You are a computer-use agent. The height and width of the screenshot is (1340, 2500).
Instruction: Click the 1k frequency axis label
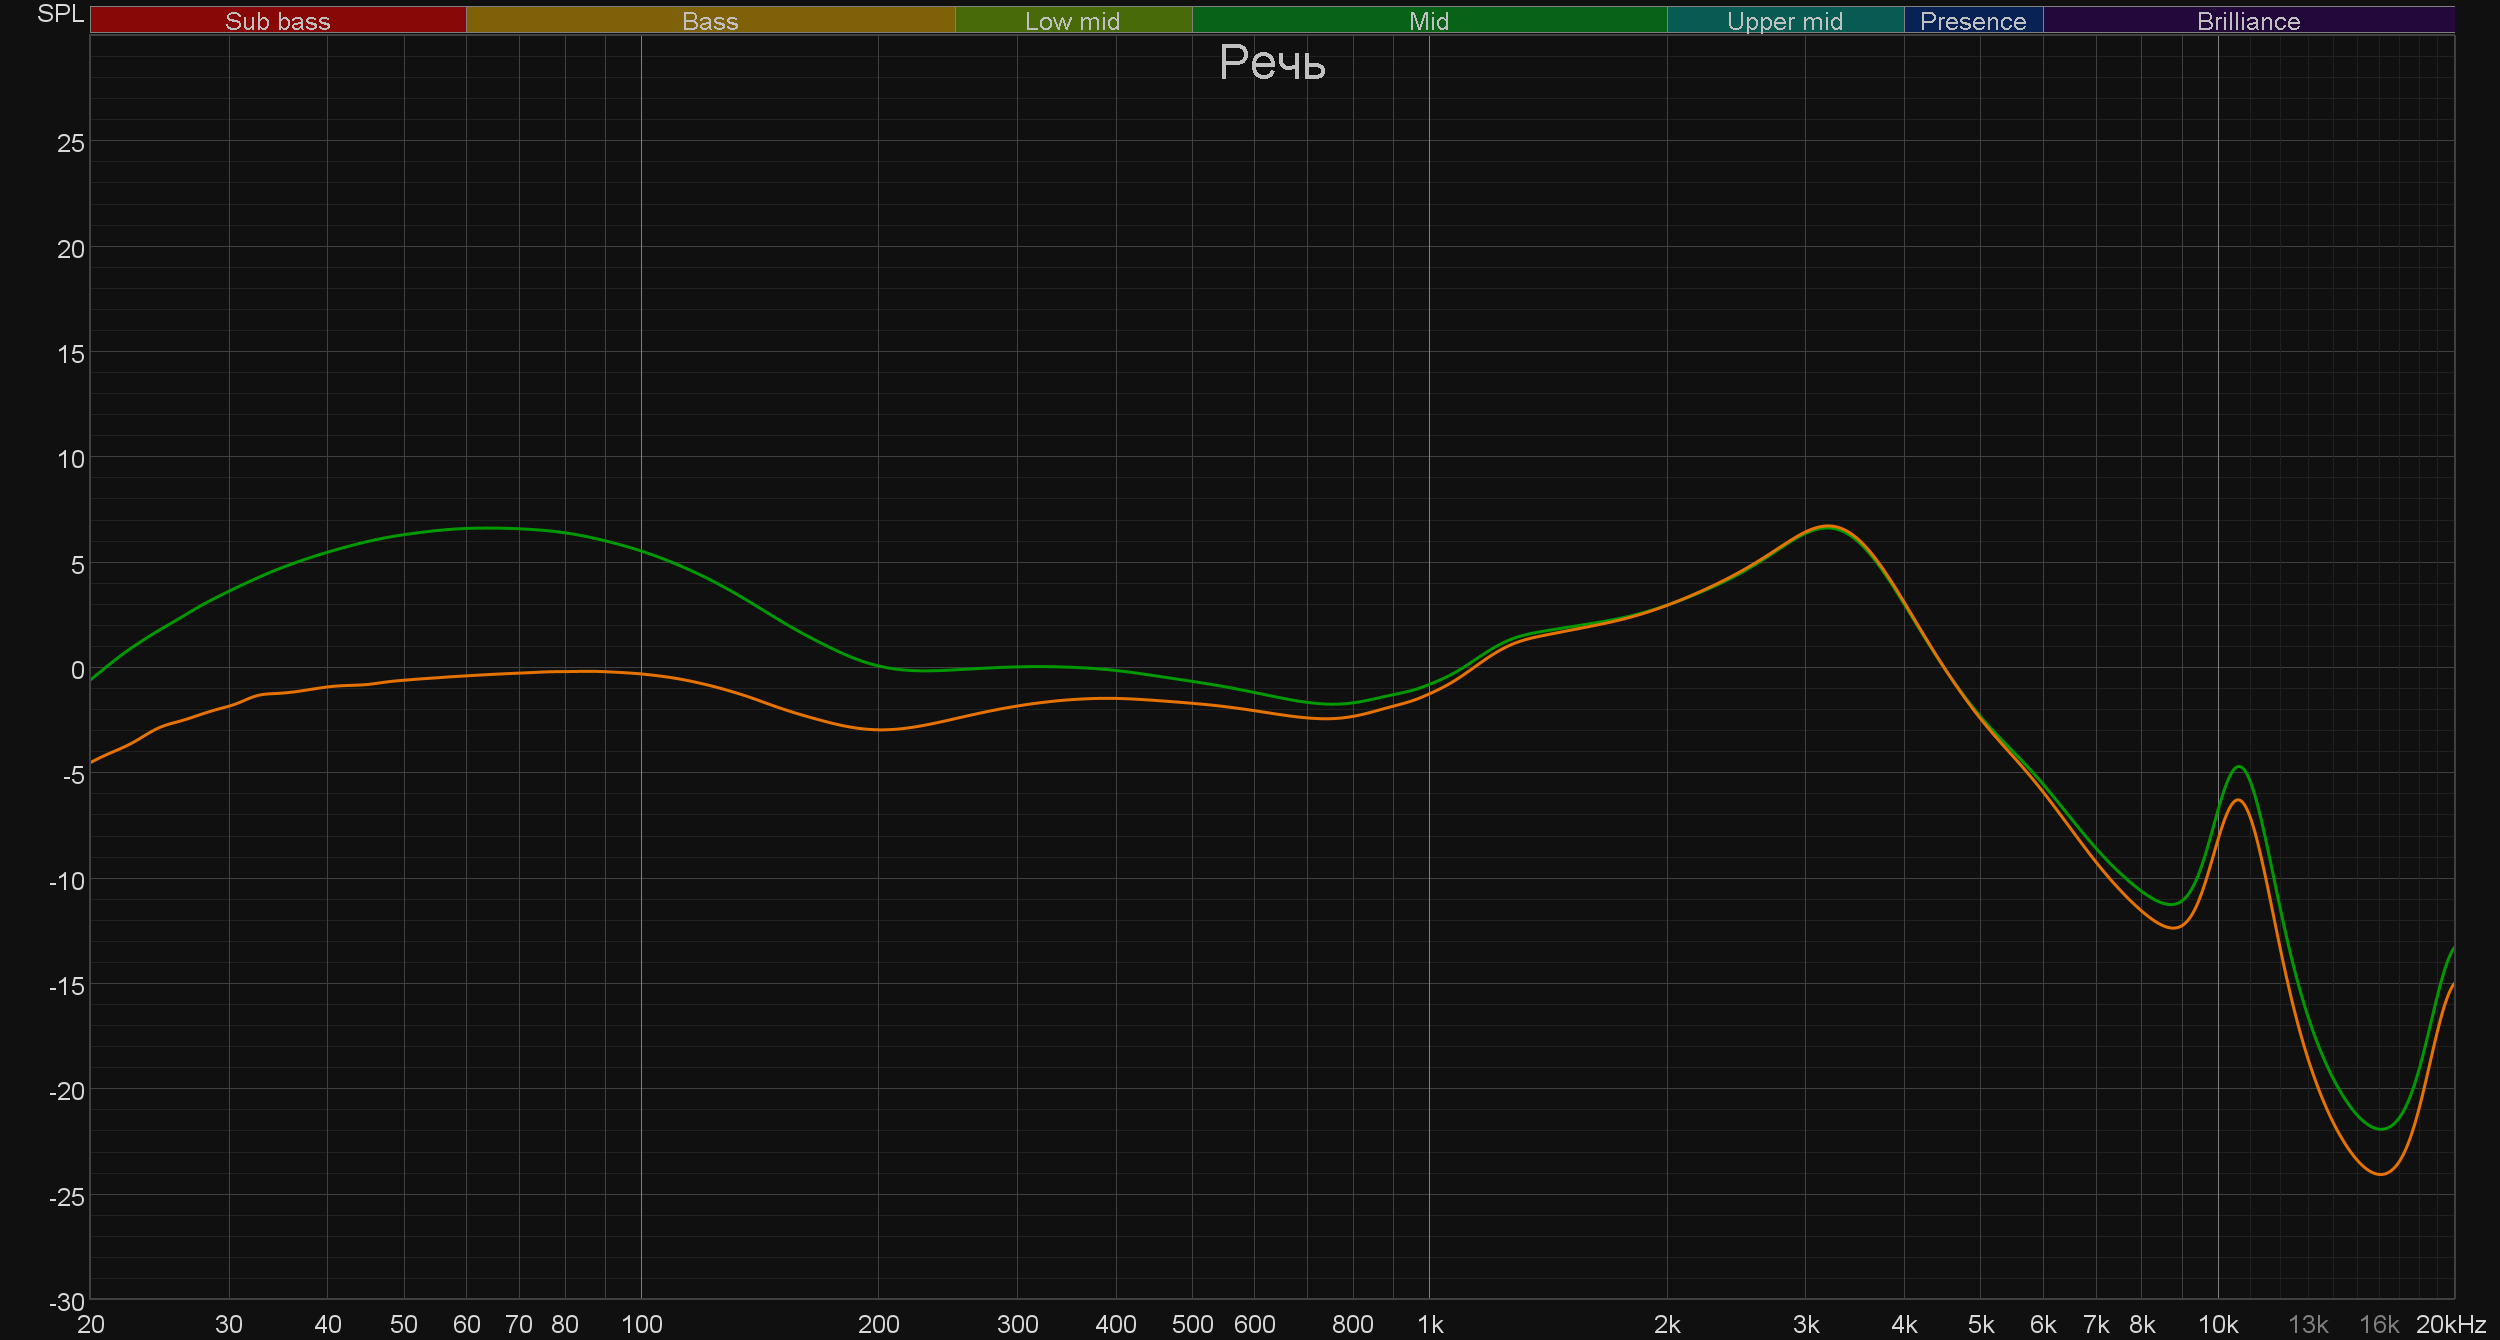point(1430,1325)
